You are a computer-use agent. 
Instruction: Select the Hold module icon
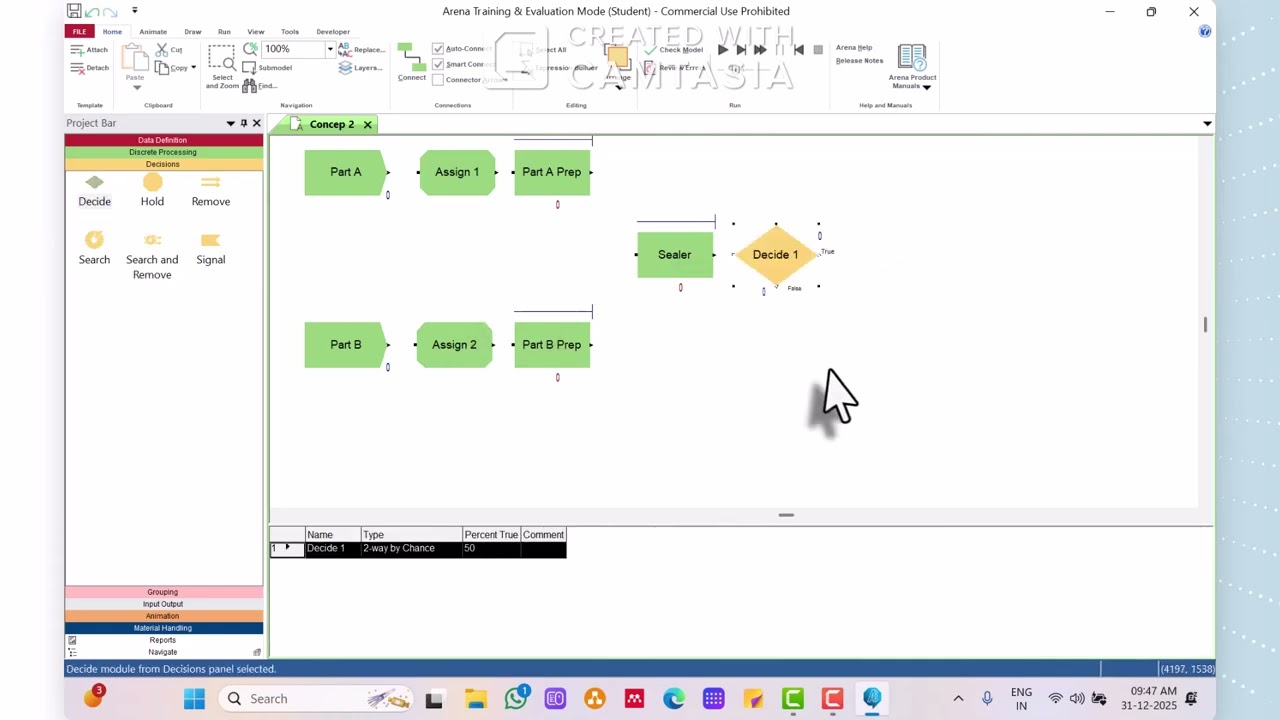152,182
